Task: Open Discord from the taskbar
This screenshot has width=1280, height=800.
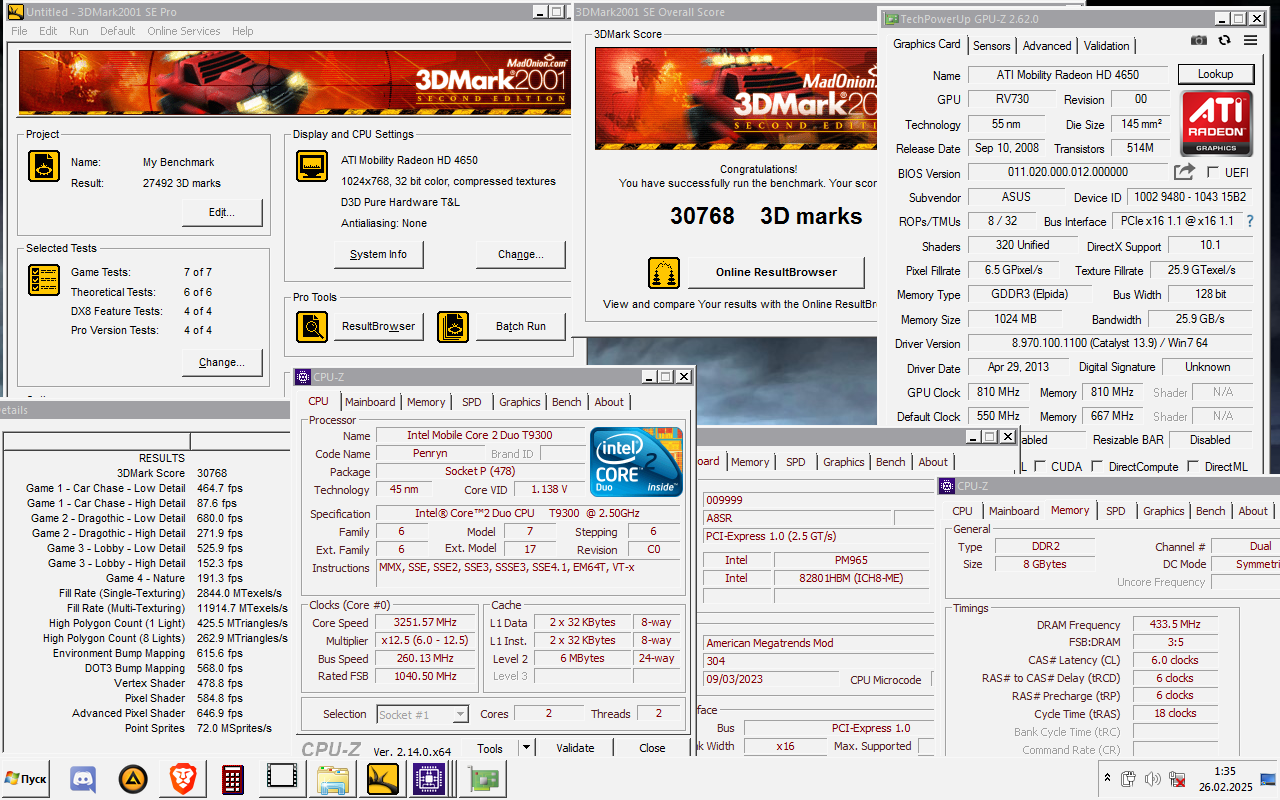Action: click(x=82, y=779)
